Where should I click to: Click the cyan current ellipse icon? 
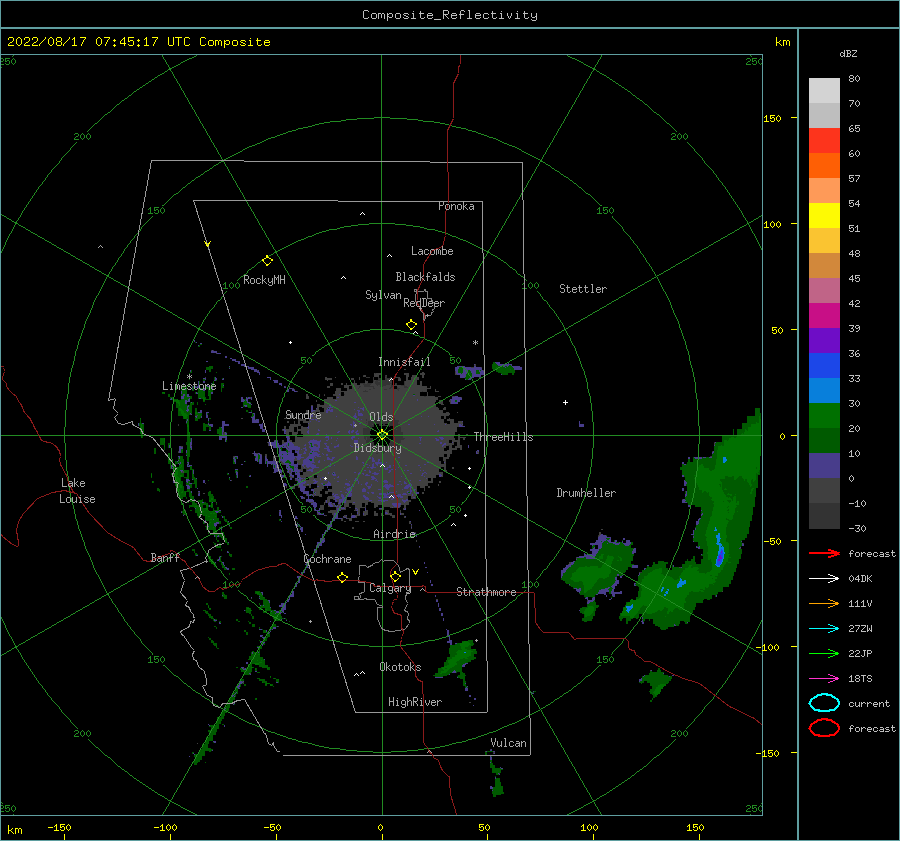(824, 703)
